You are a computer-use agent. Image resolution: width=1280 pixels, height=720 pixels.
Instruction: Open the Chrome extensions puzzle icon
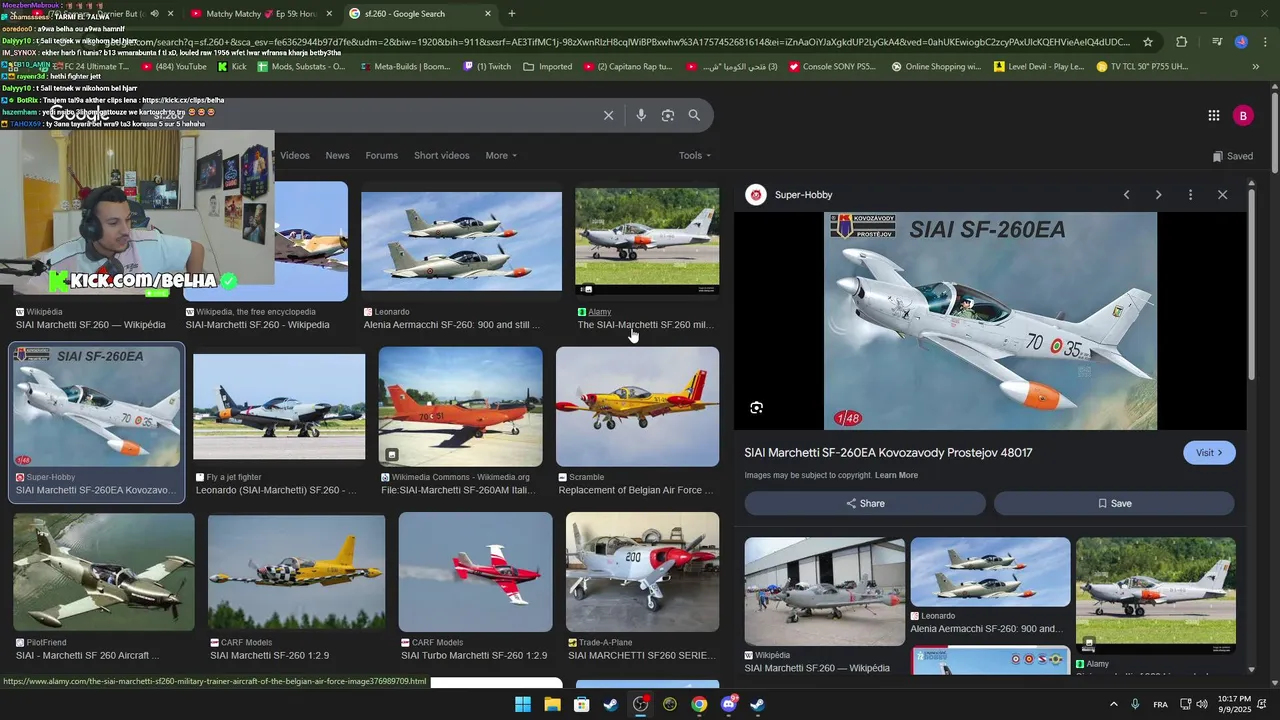click(1181, 42)
